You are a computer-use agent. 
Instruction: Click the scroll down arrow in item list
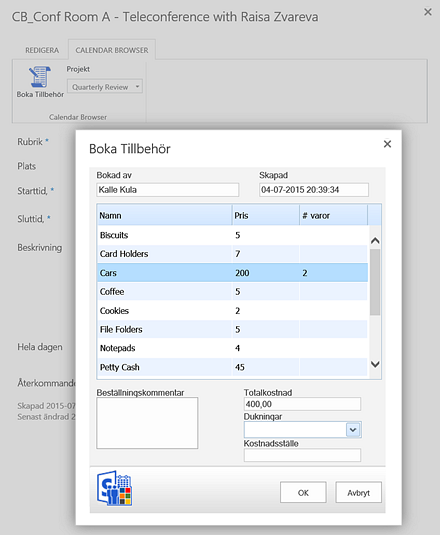(x=375, y=364)
